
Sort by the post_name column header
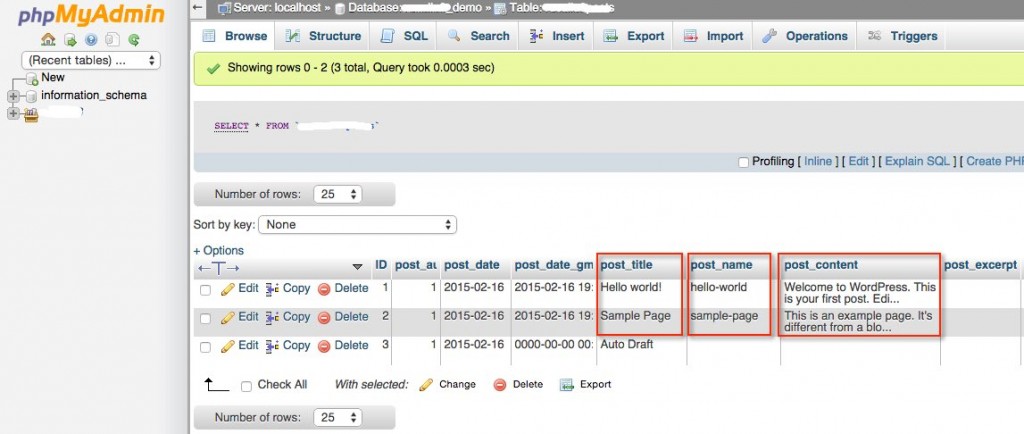pyautogui.click(x=721, y=265)
